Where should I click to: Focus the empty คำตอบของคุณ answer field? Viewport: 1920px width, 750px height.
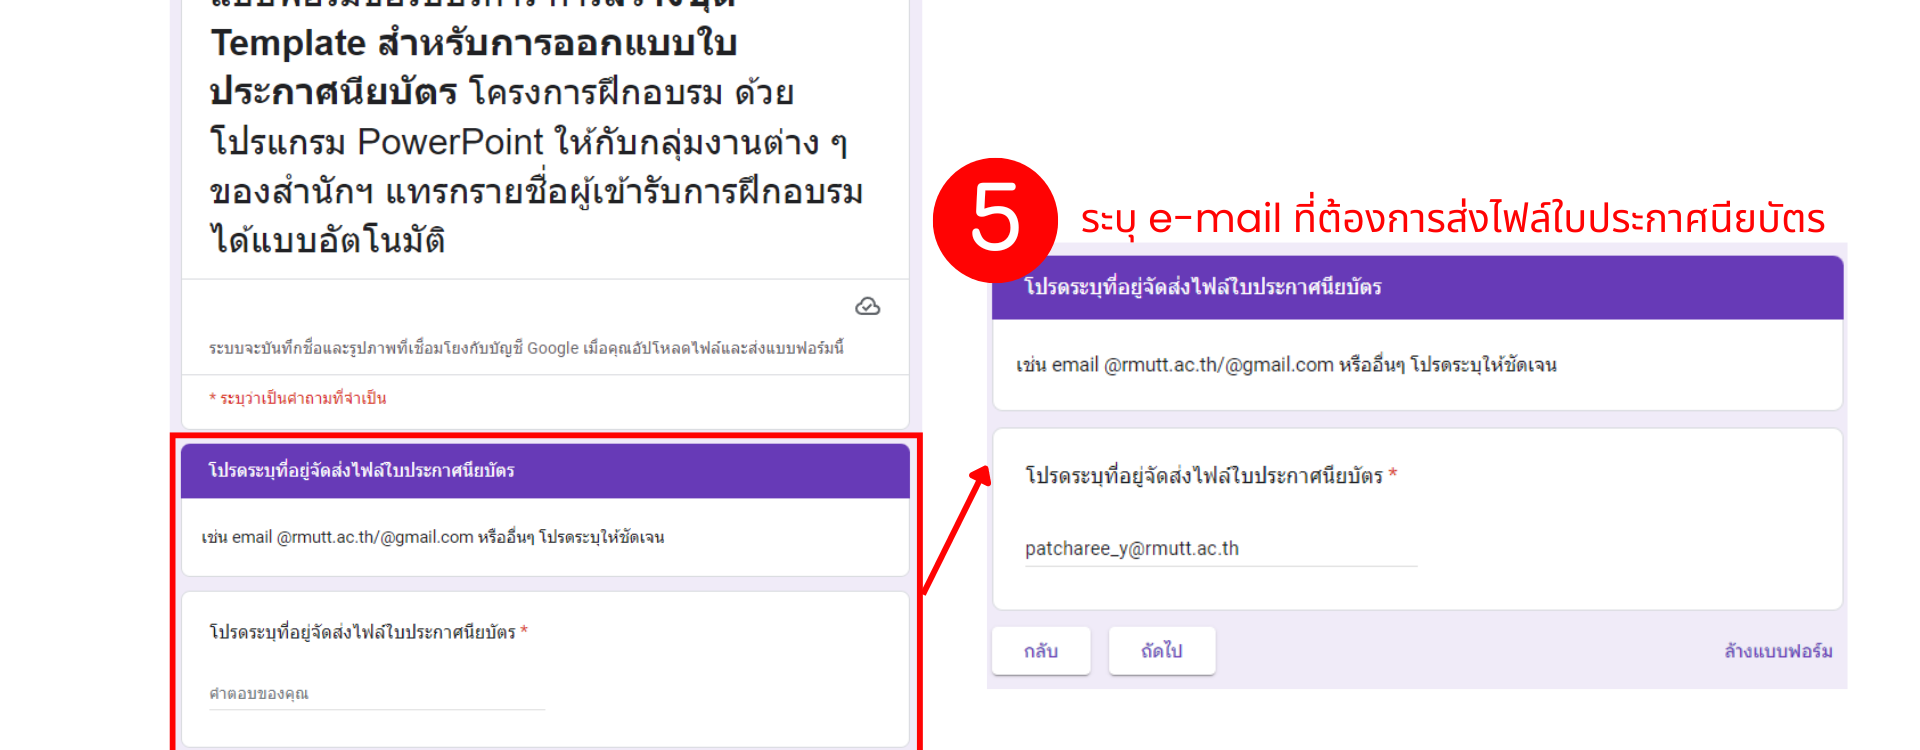377,694
